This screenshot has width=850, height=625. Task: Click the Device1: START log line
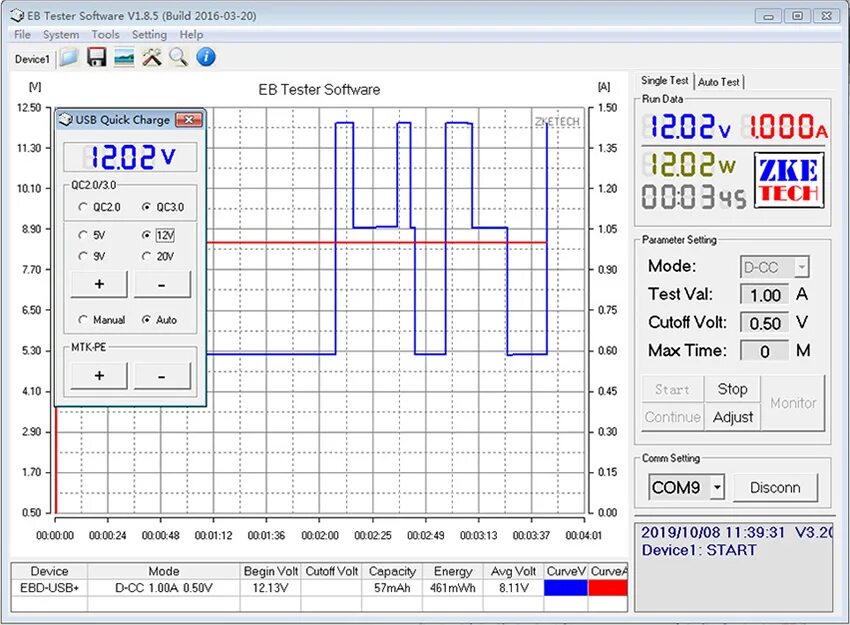tap(699, 550)
